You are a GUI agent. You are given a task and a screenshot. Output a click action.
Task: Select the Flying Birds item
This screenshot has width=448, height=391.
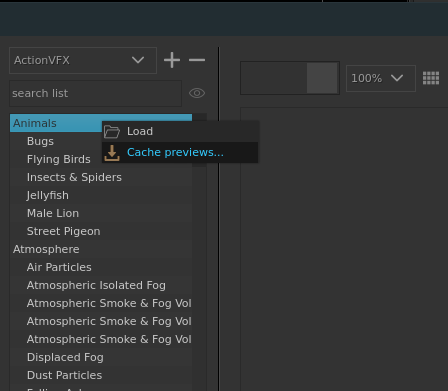(101, 159)
